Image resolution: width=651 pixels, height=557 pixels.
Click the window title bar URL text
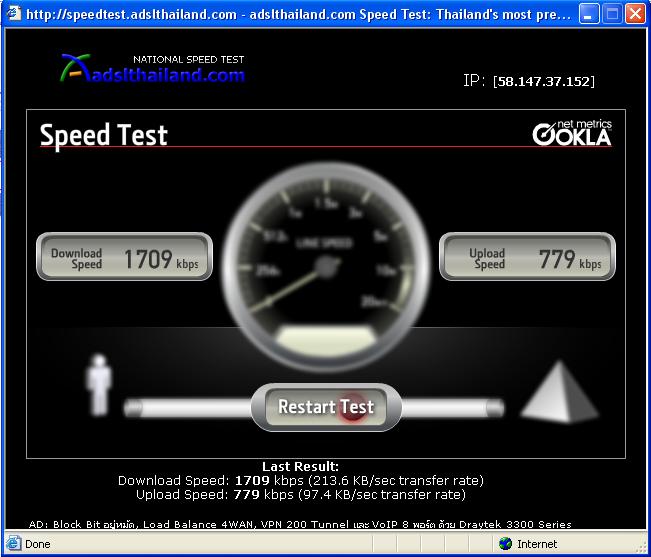298,15
